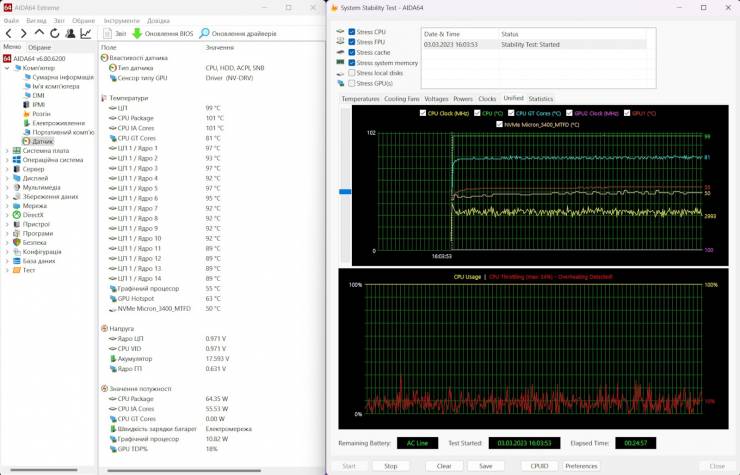The height and width of the screenshot is (475, 740).
Task: Click the Preferences button
Action: click(x=581, y=466)
